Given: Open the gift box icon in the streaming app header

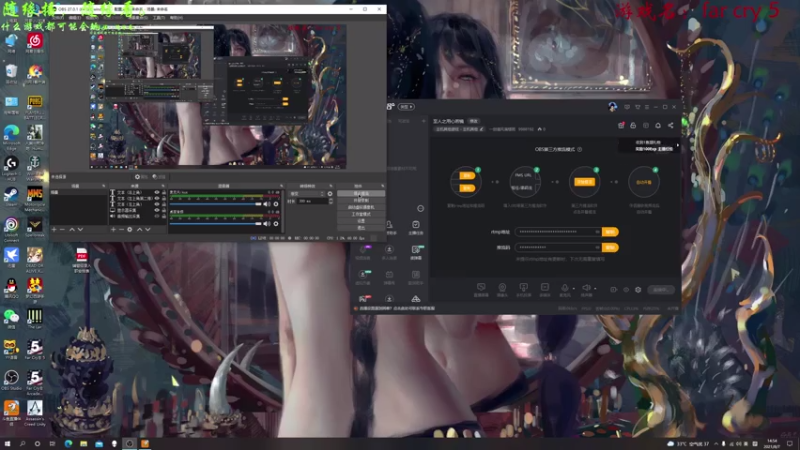Looking at the screenshot, I should point(621,126).
